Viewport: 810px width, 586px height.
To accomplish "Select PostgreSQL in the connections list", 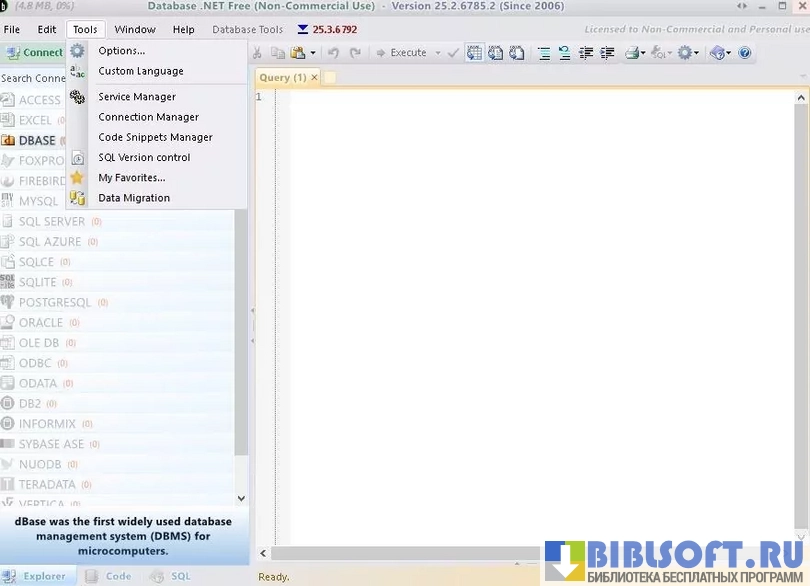I will 54,302.
